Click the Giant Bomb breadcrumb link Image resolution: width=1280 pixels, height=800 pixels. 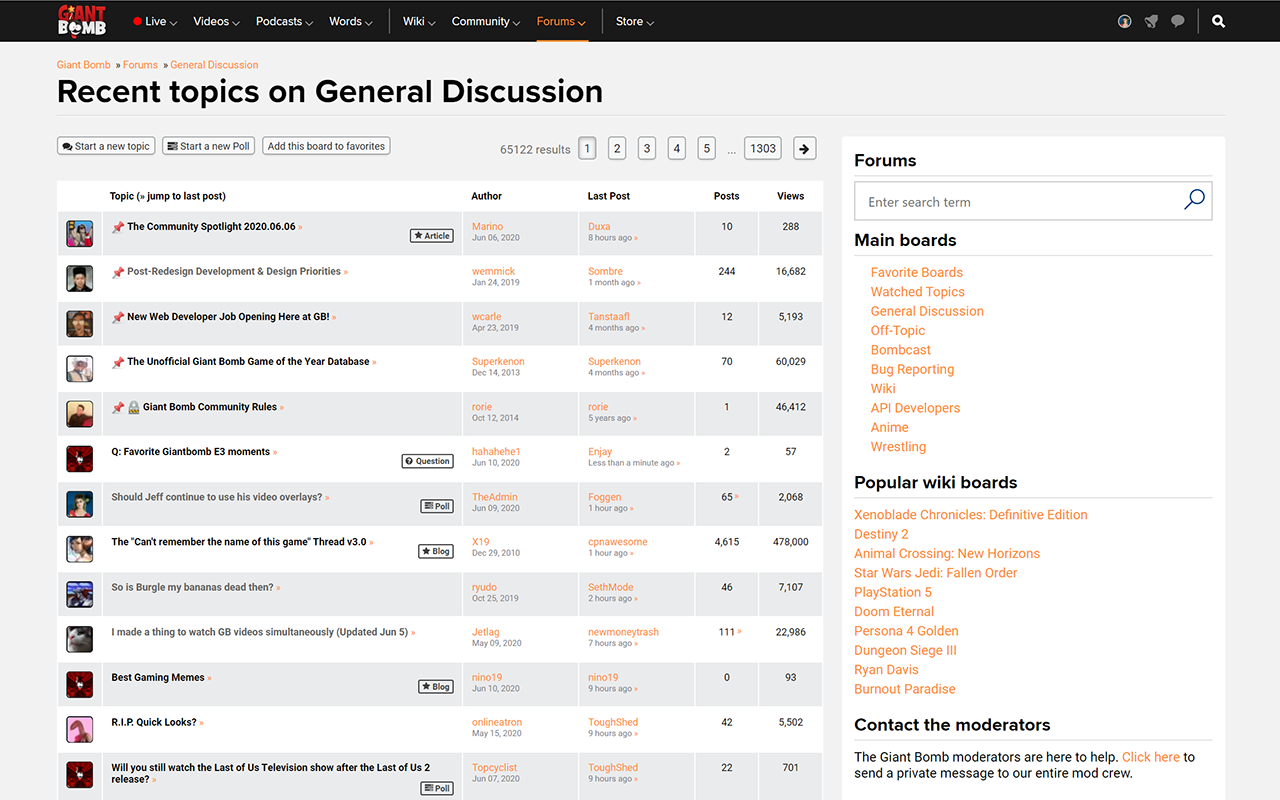84,65
